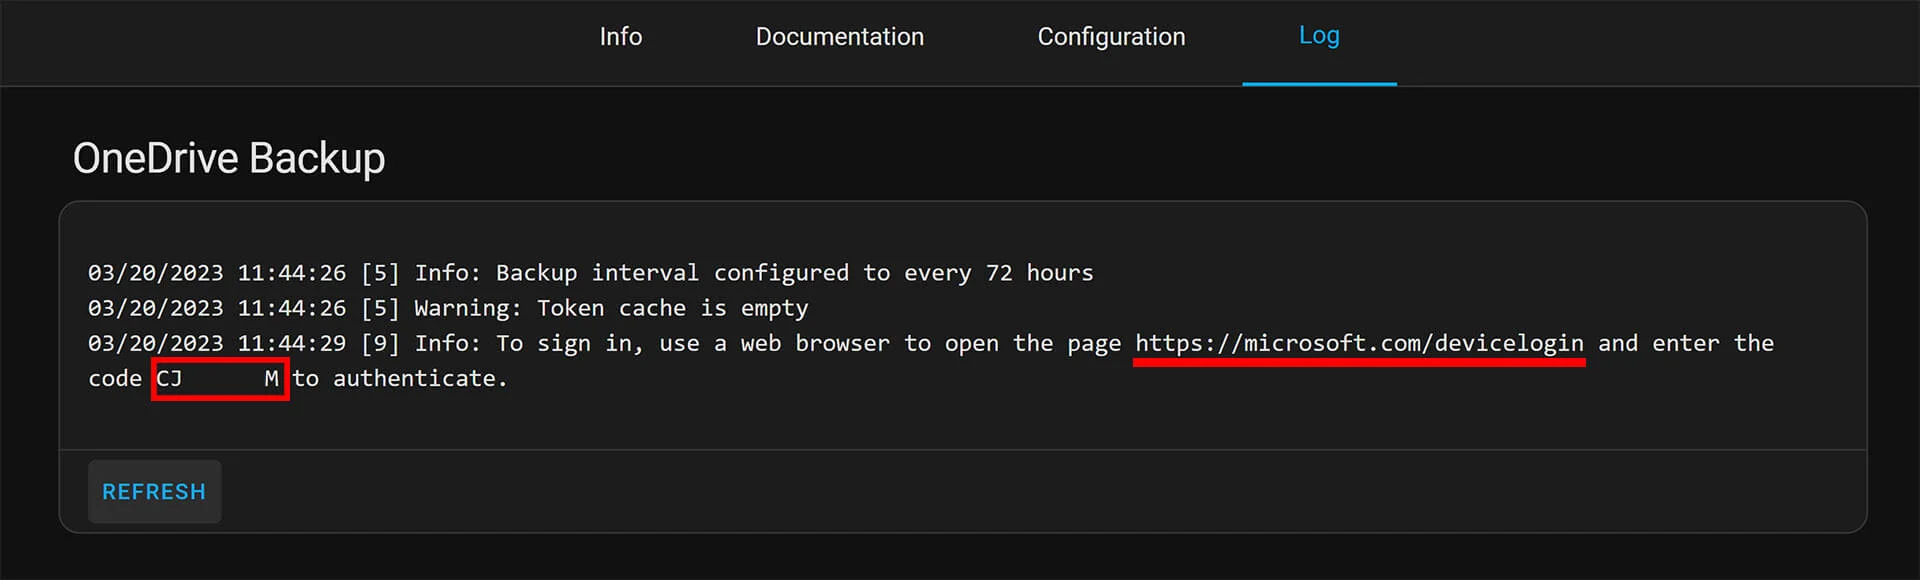Click the 'To sign in' log text
This screenshot has width=1920, height=580.
coord(563,344)
